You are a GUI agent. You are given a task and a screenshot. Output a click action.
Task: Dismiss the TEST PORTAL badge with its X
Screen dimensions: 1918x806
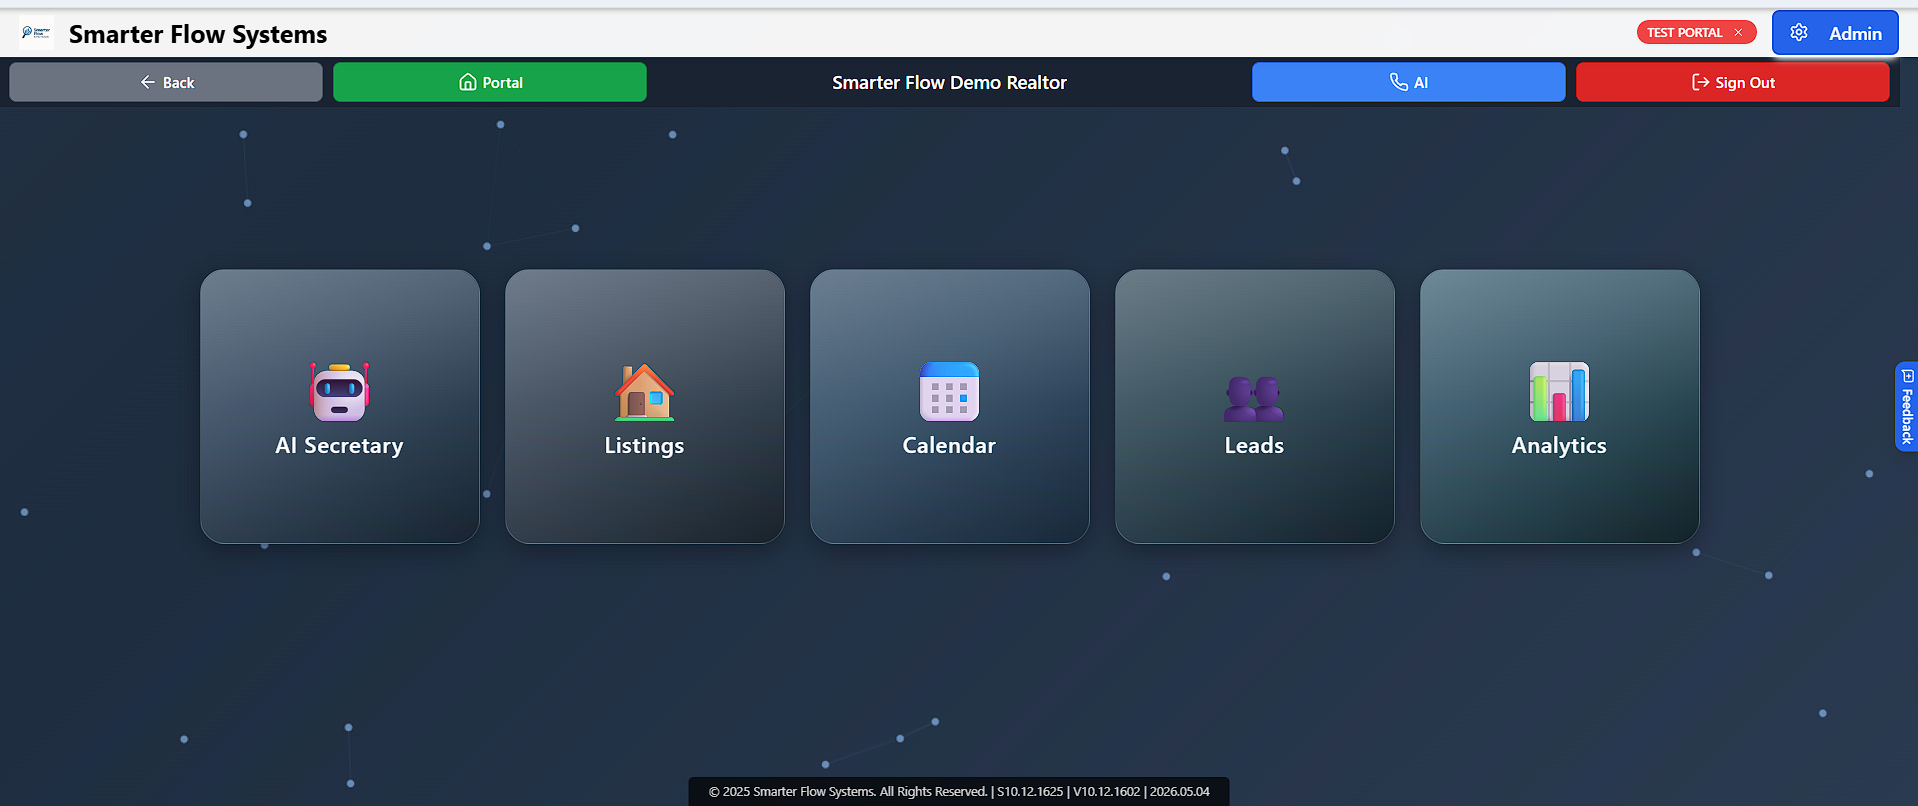point(1738,32)
